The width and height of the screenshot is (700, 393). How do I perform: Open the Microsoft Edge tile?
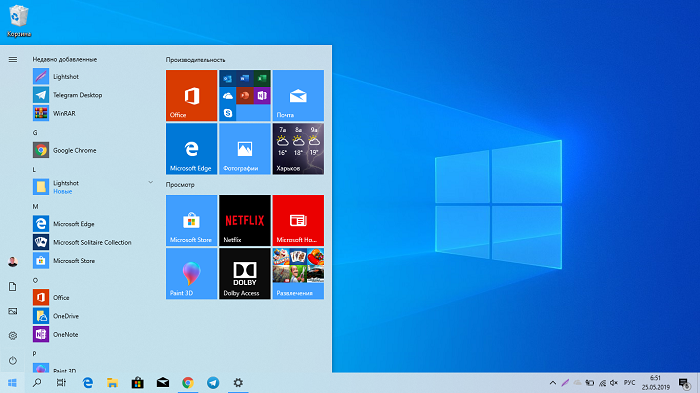click(x=192, y=149)
